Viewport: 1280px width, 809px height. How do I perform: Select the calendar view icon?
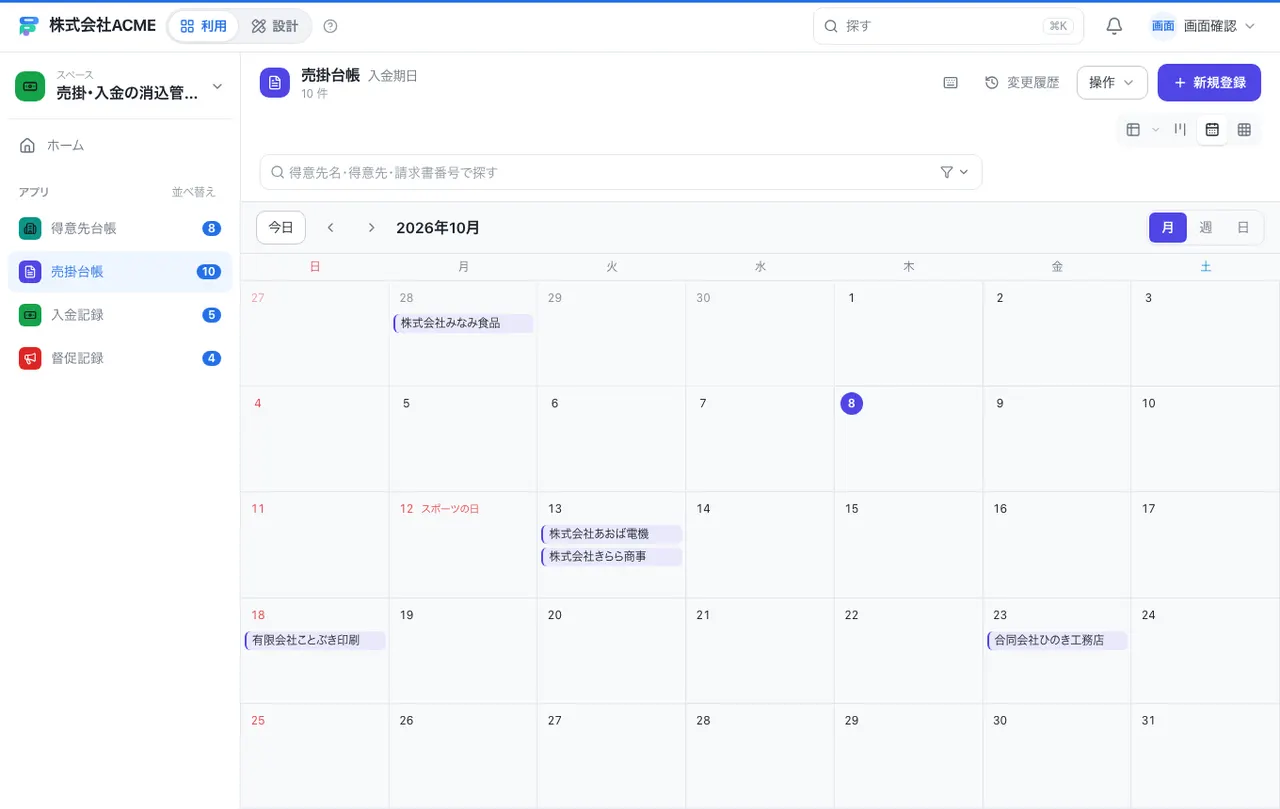click(1212, 129)
